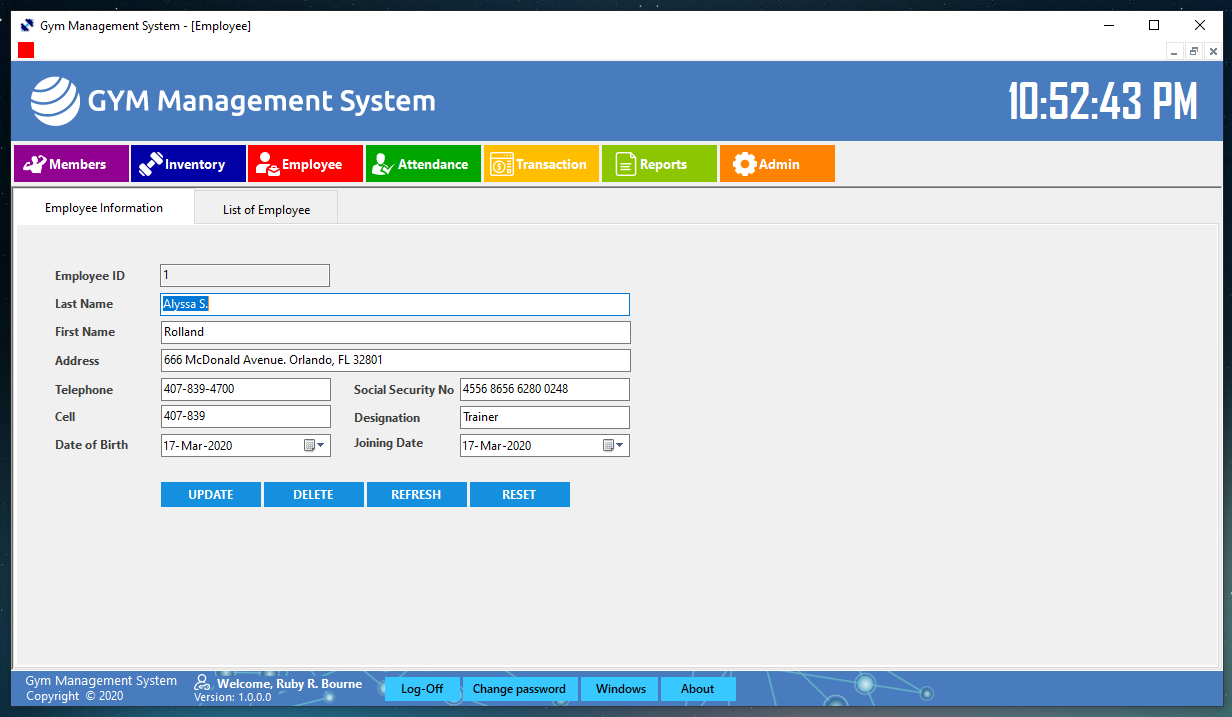Click the "GYM Management System" header title

(262, 101)
